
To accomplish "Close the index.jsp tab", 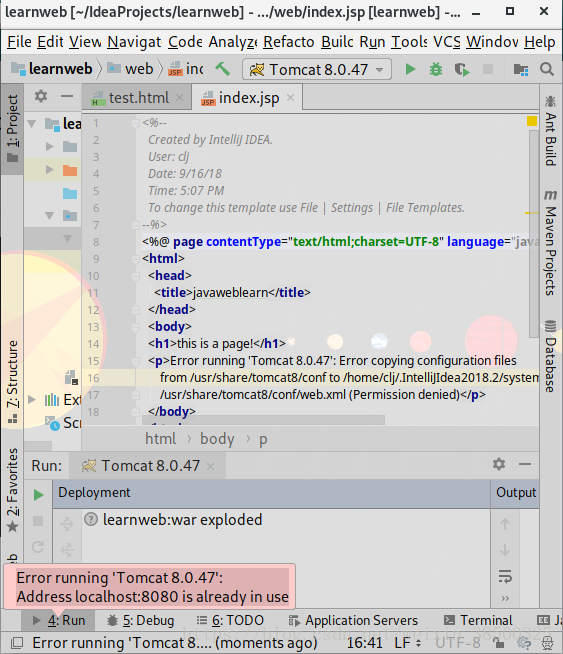I will point(291,98).
